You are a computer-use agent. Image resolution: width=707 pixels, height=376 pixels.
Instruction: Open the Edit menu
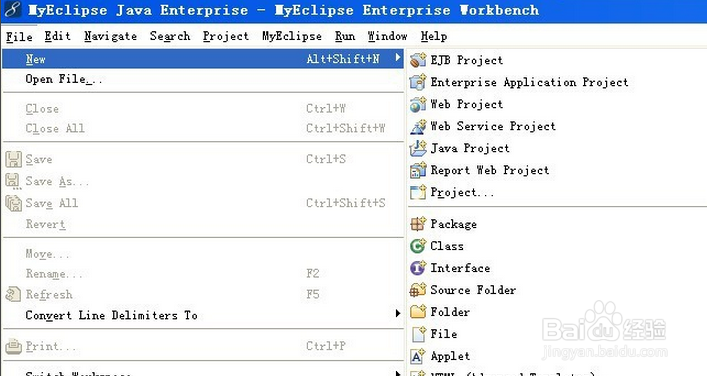tap(57, 36)
